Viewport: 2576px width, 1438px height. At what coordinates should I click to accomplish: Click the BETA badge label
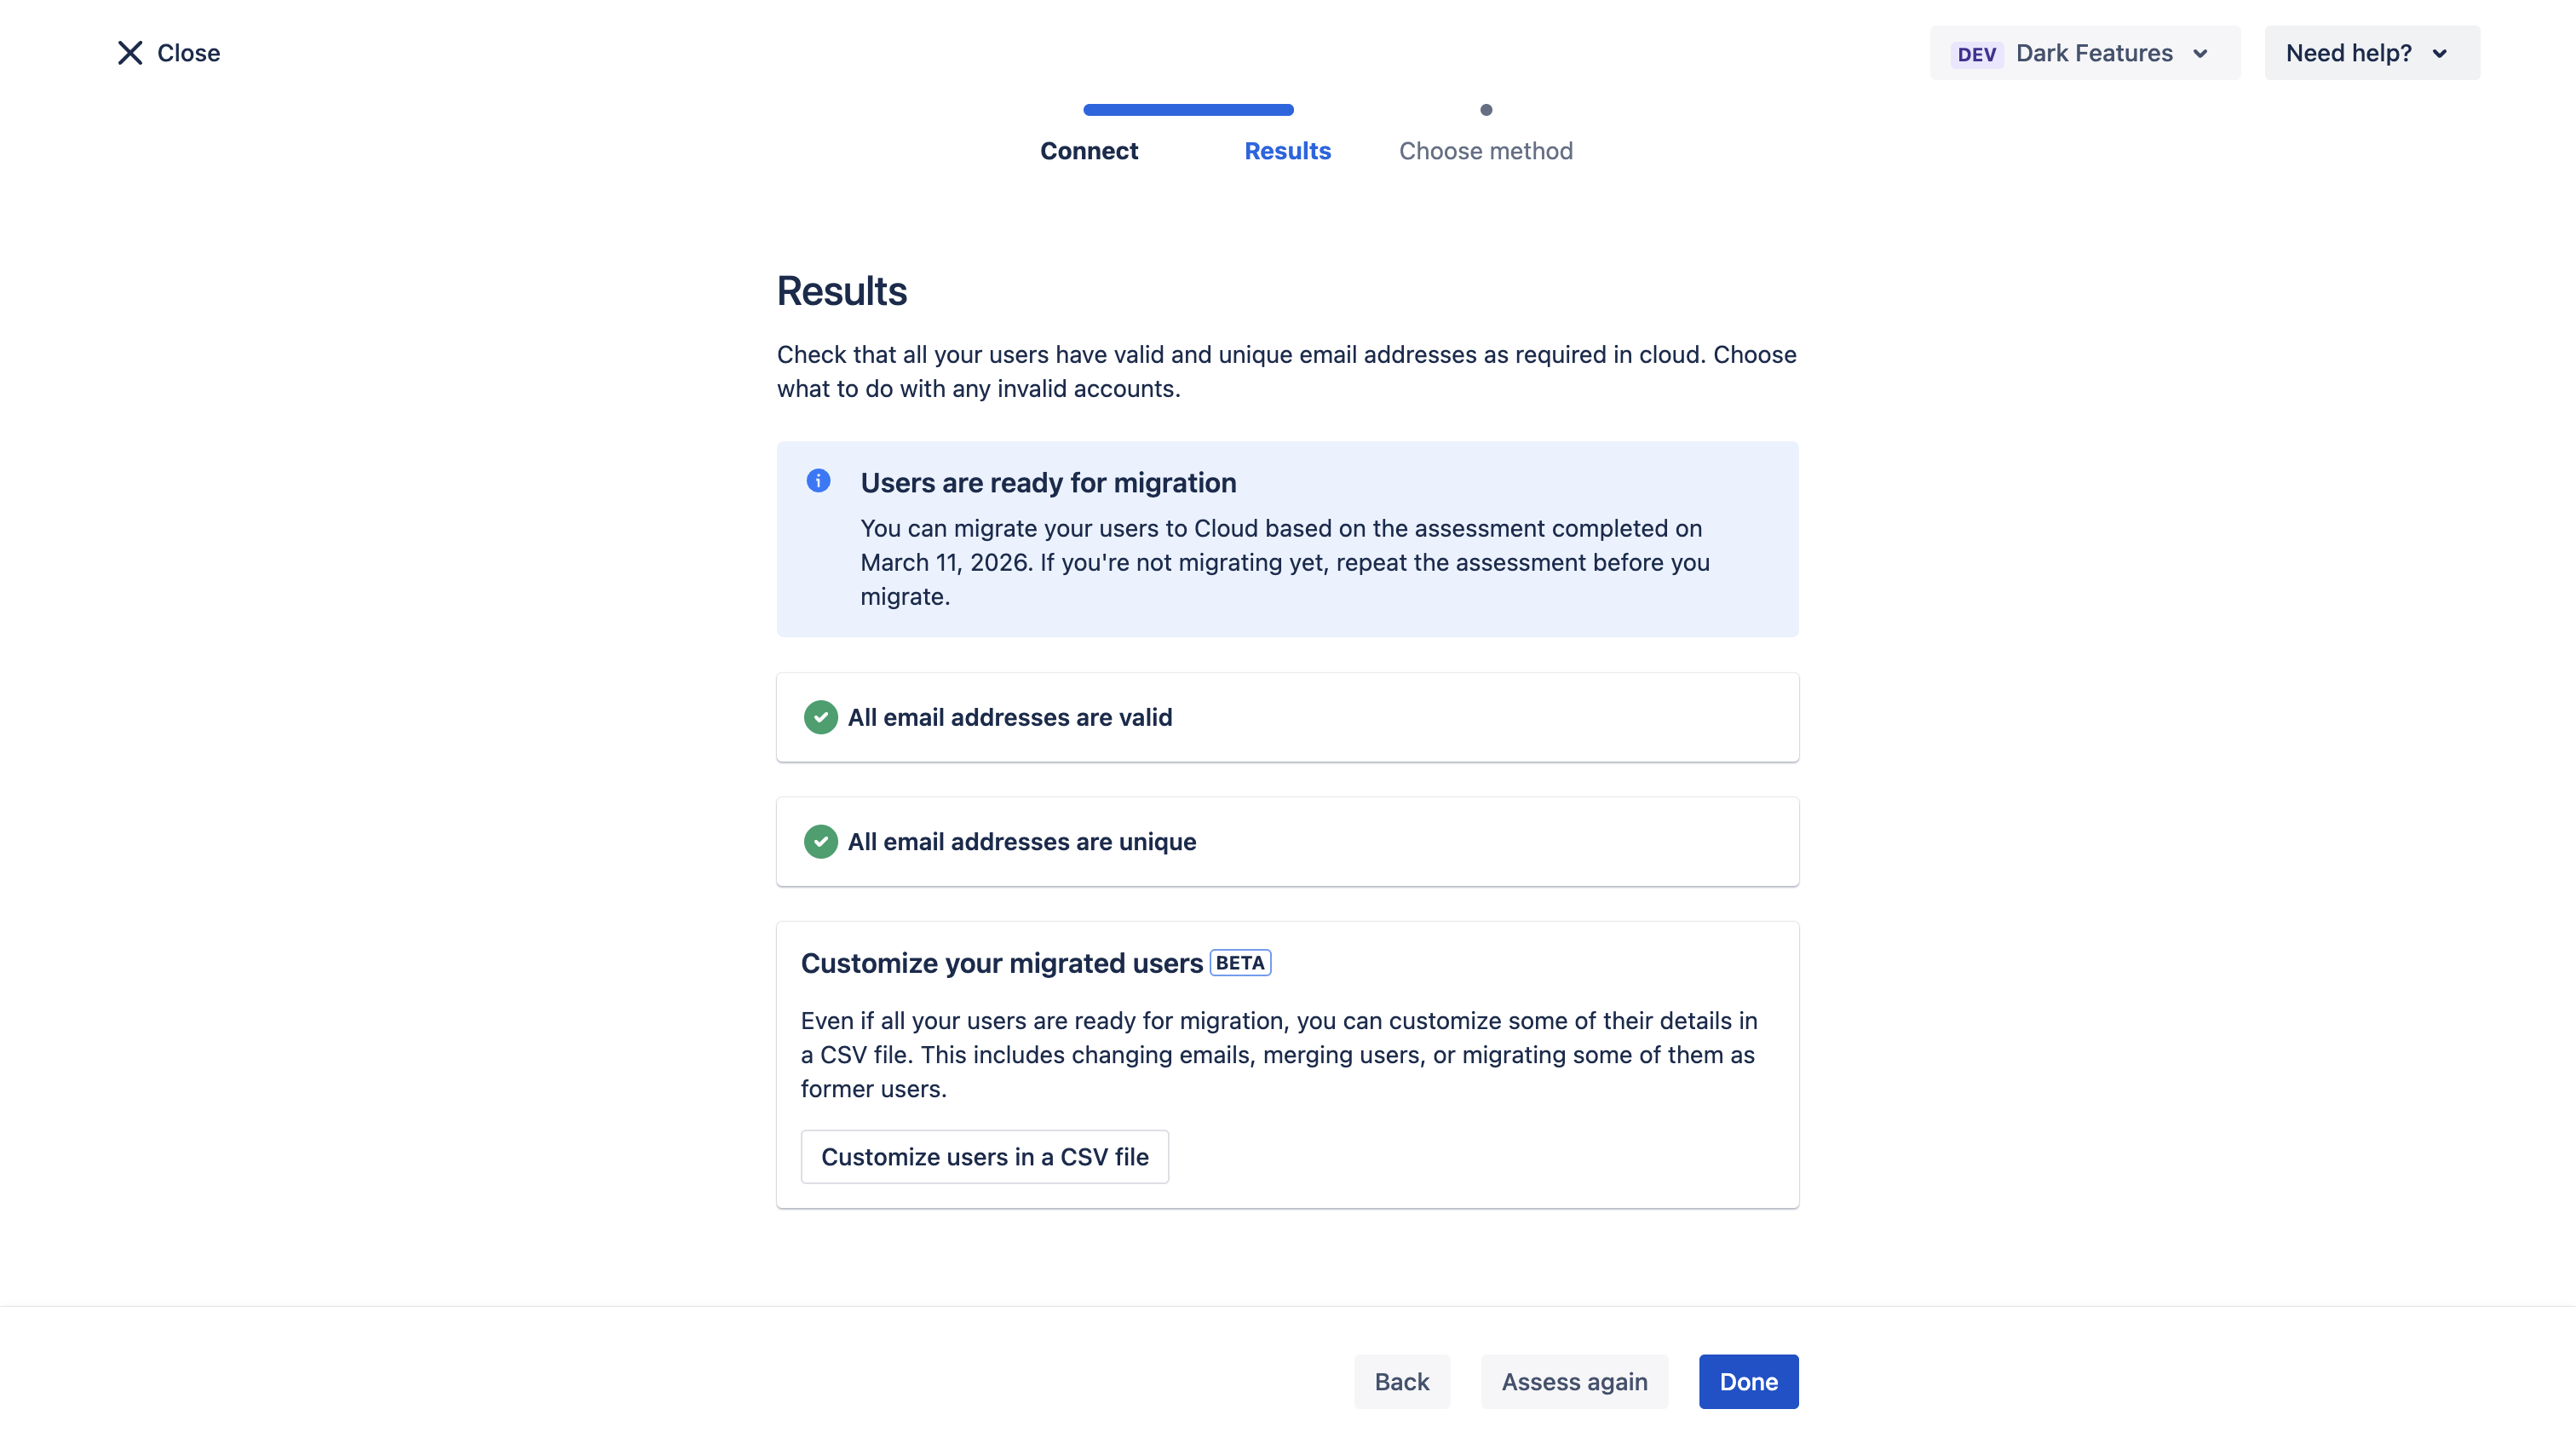pyautogui.click(x=1240, y=963)
